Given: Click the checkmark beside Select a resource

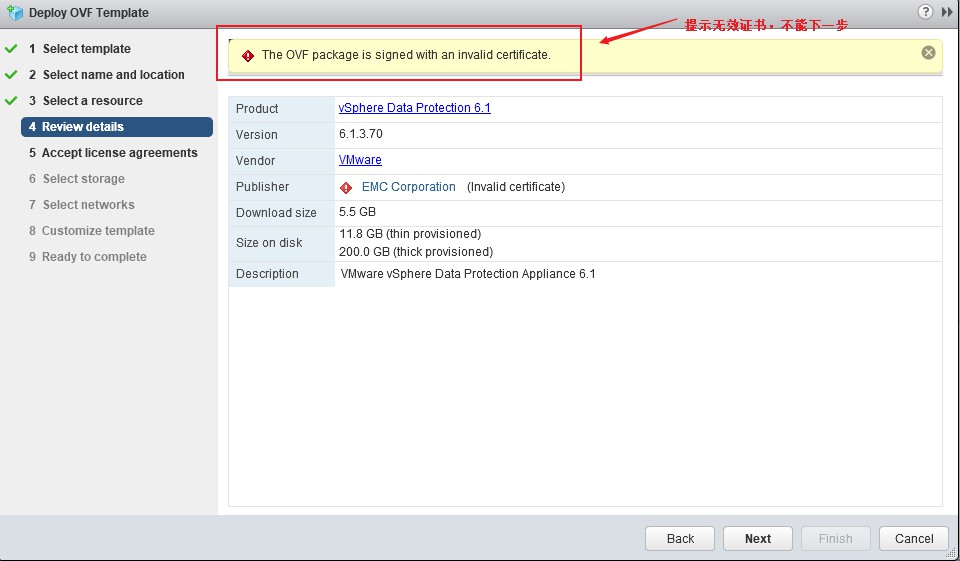Looking at the screenshot, I should (11, 100).
